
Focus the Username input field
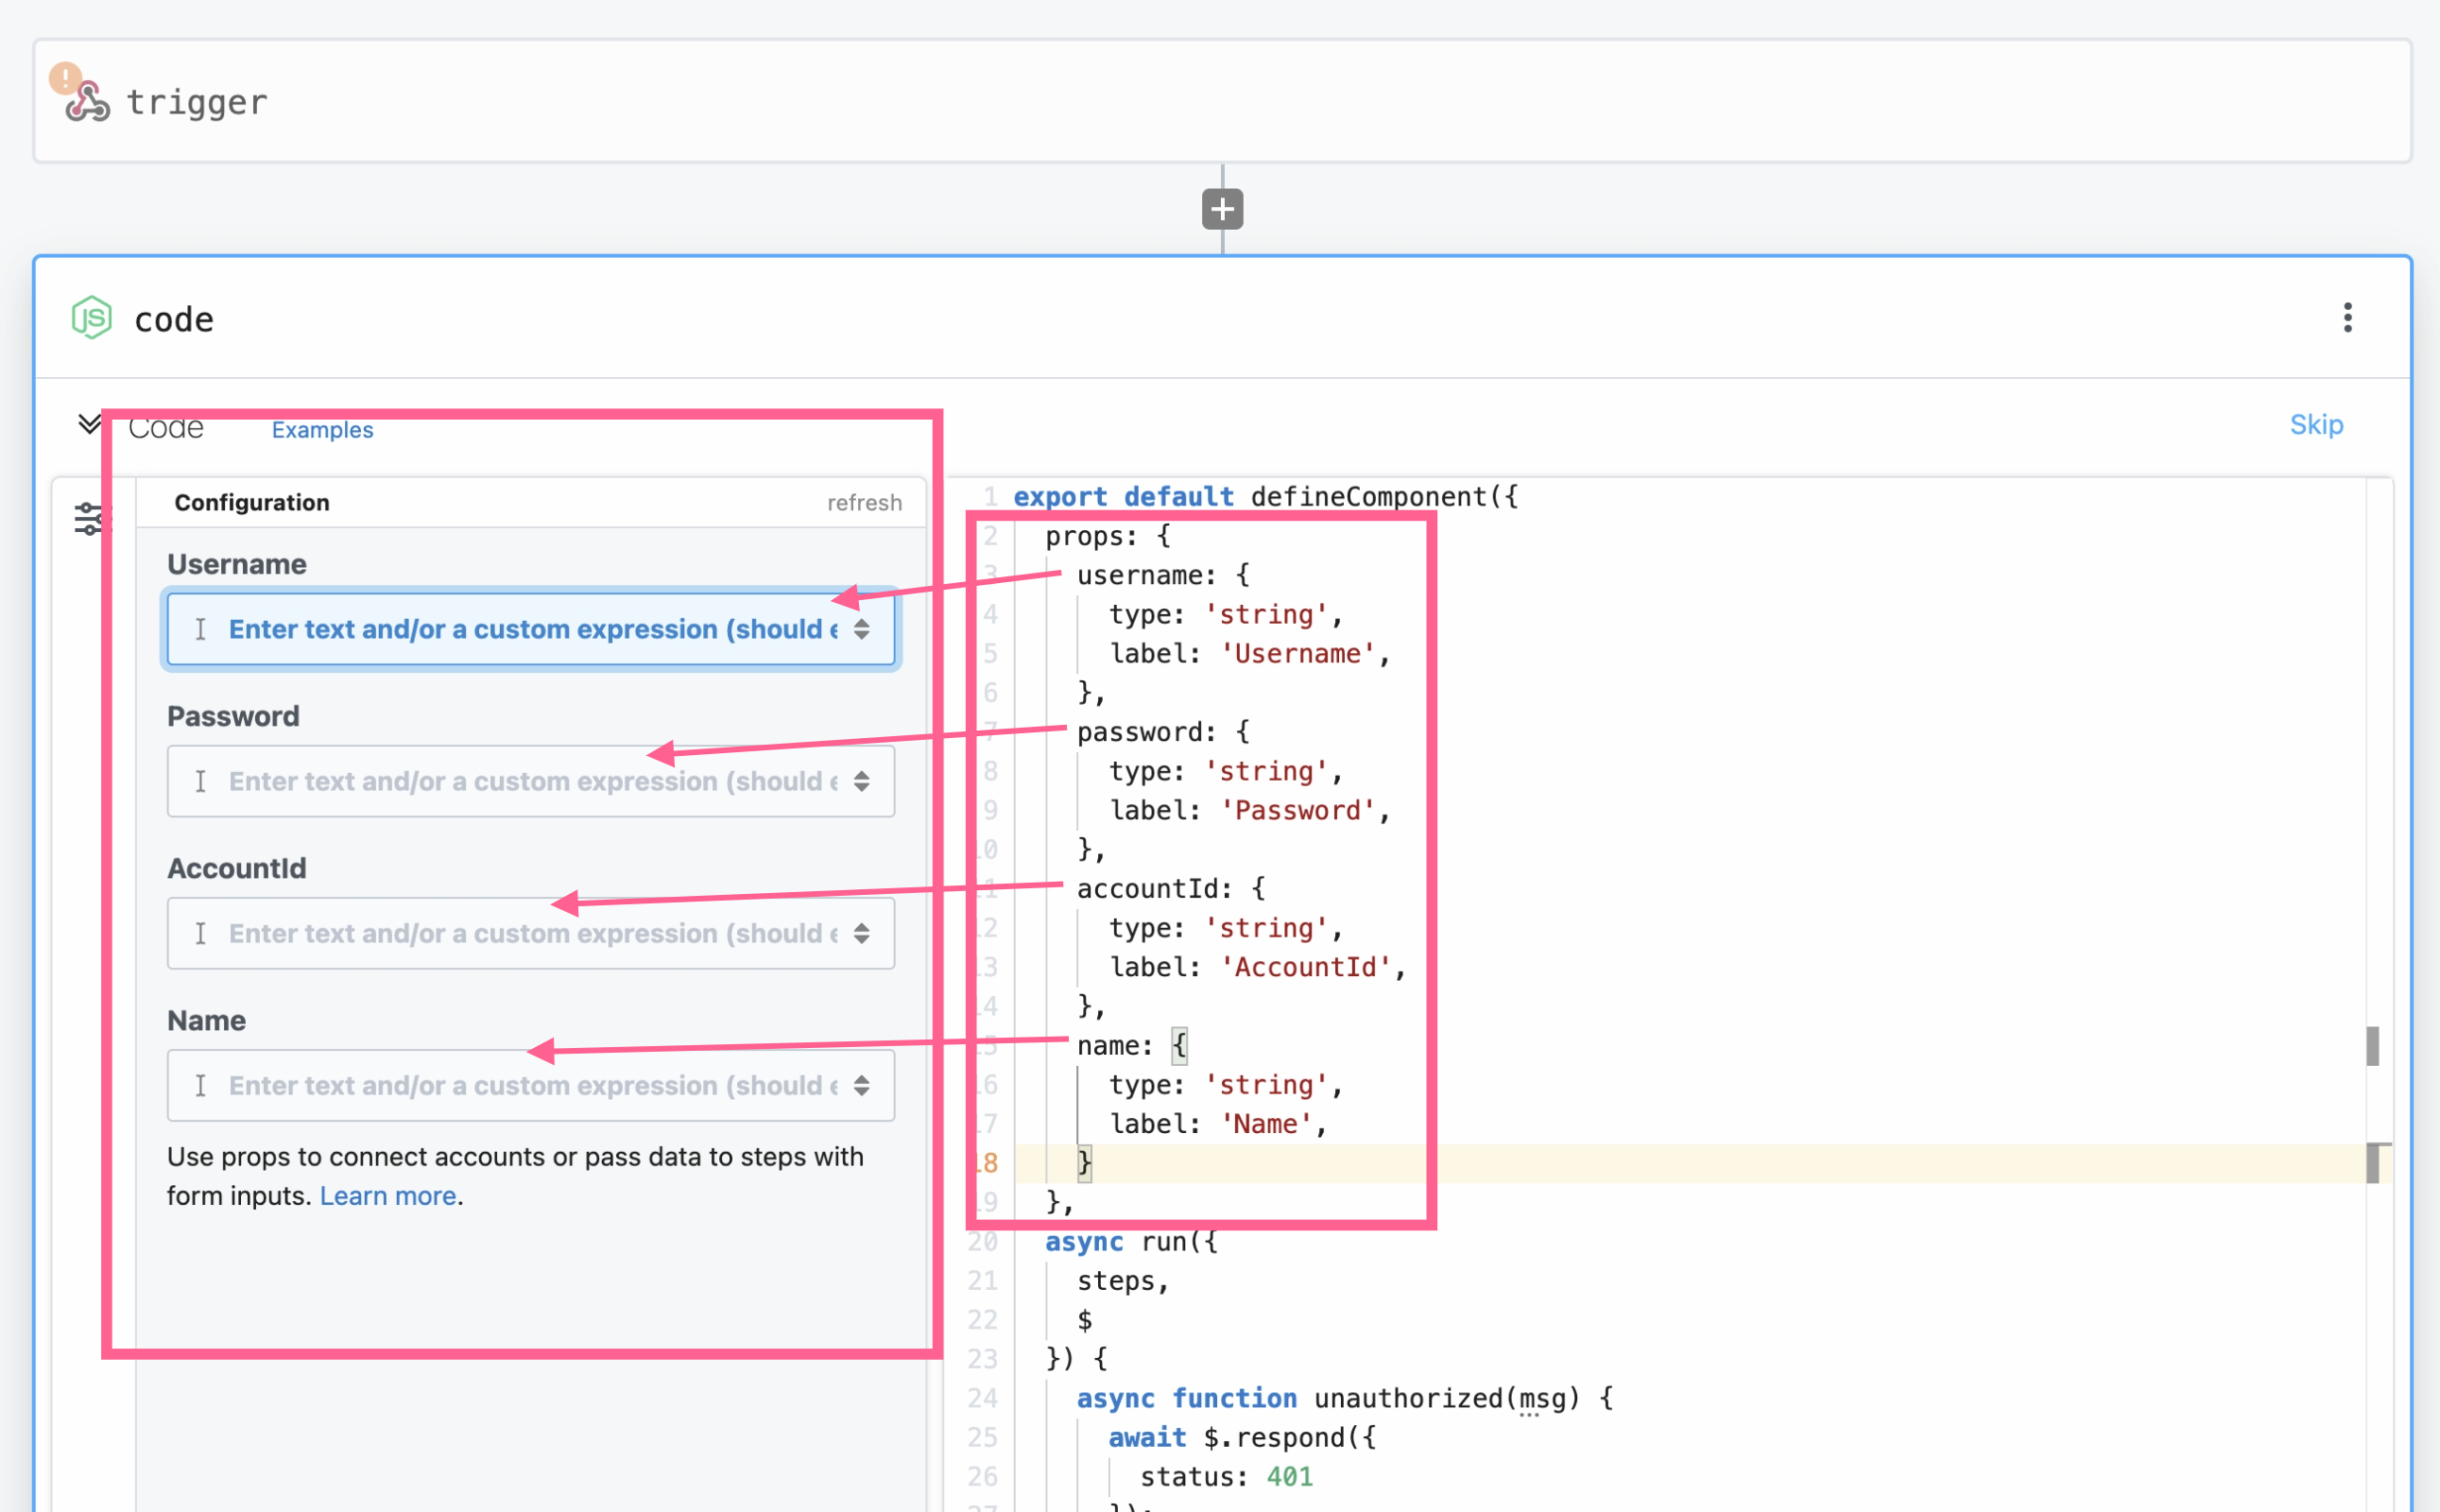pos(531,629)
